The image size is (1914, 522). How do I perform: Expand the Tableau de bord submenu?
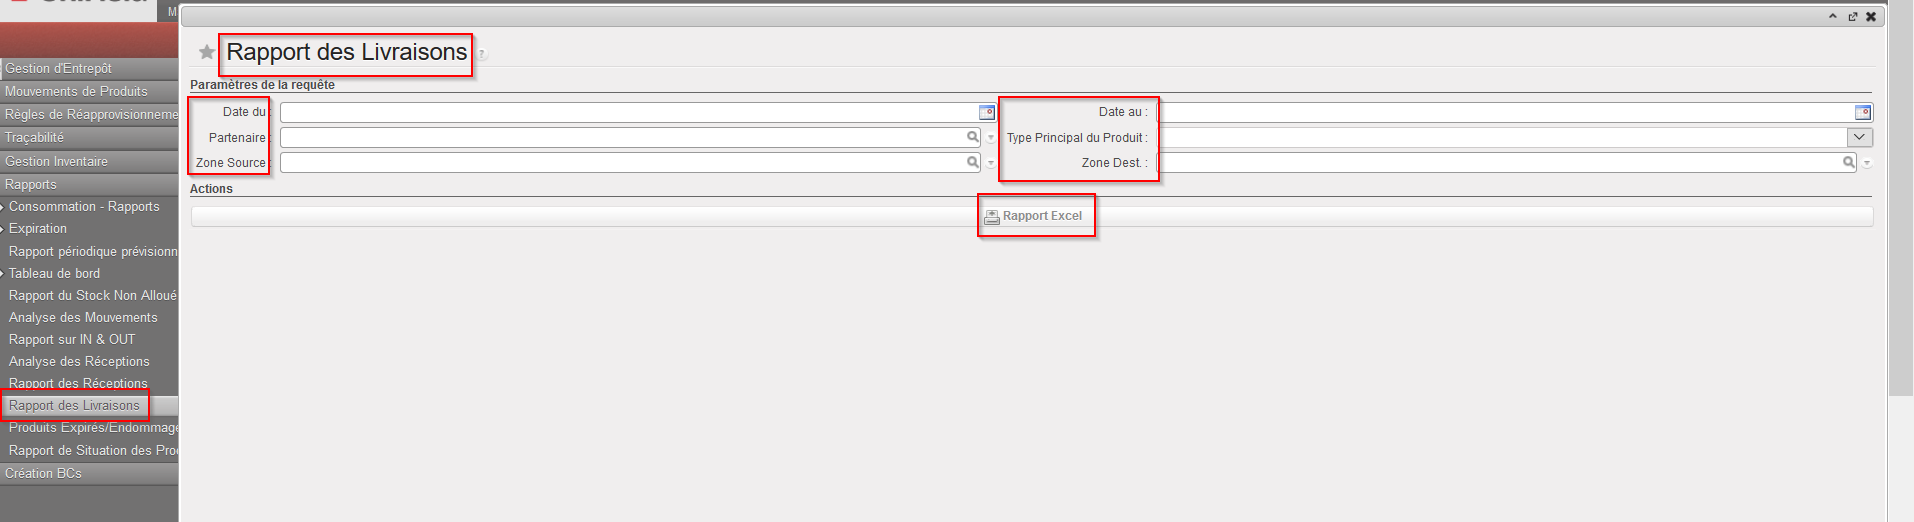[3, 273]
